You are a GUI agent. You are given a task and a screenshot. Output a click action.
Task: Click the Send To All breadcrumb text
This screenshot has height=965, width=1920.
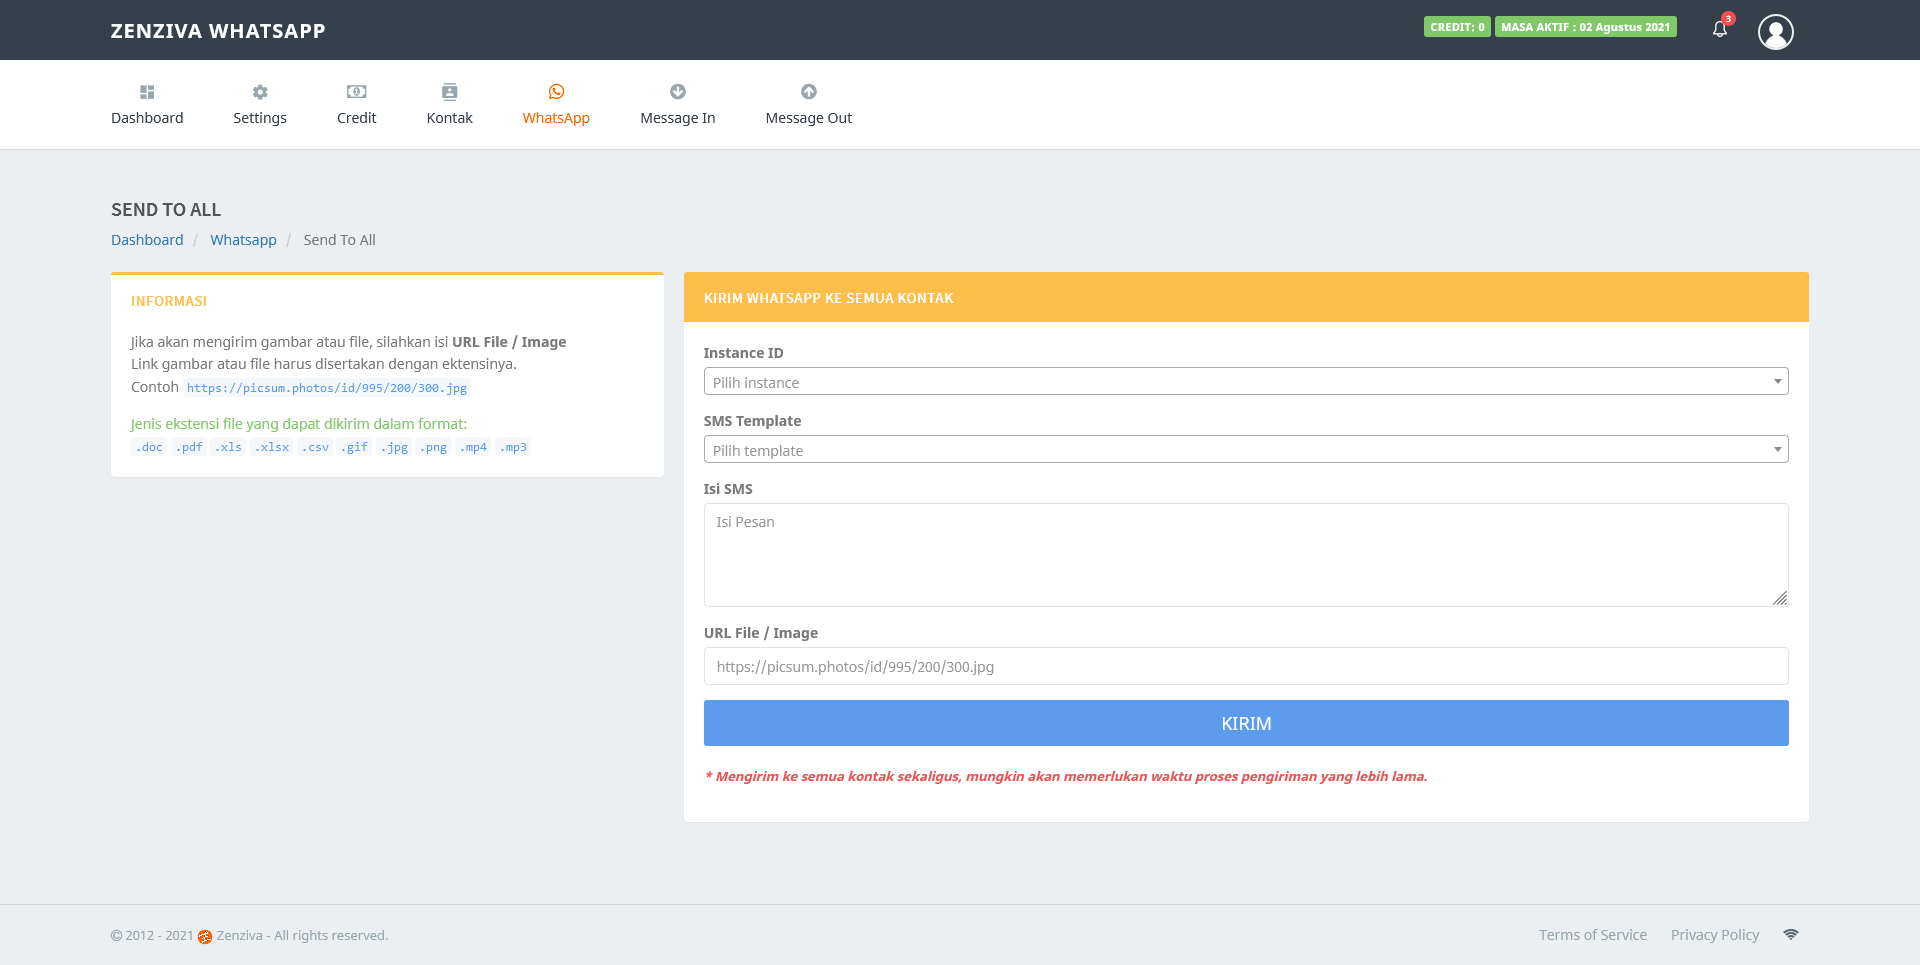coord(340,240)
